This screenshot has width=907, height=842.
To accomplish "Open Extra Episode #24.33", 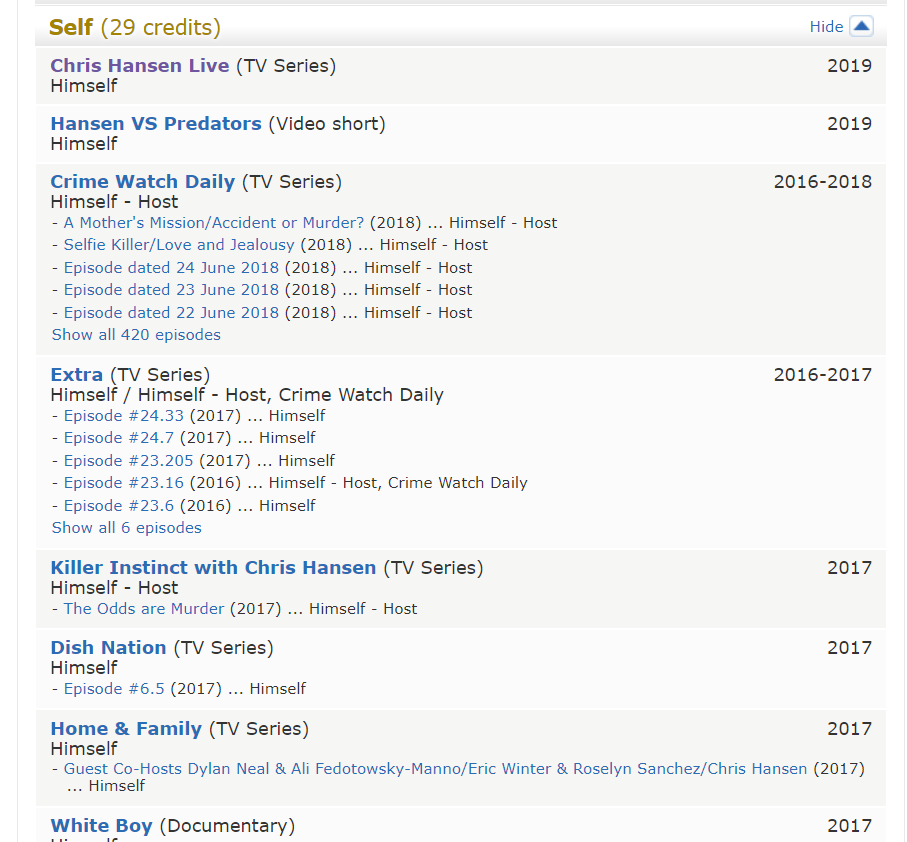I will pyautogui.click(x=123, y=416).
